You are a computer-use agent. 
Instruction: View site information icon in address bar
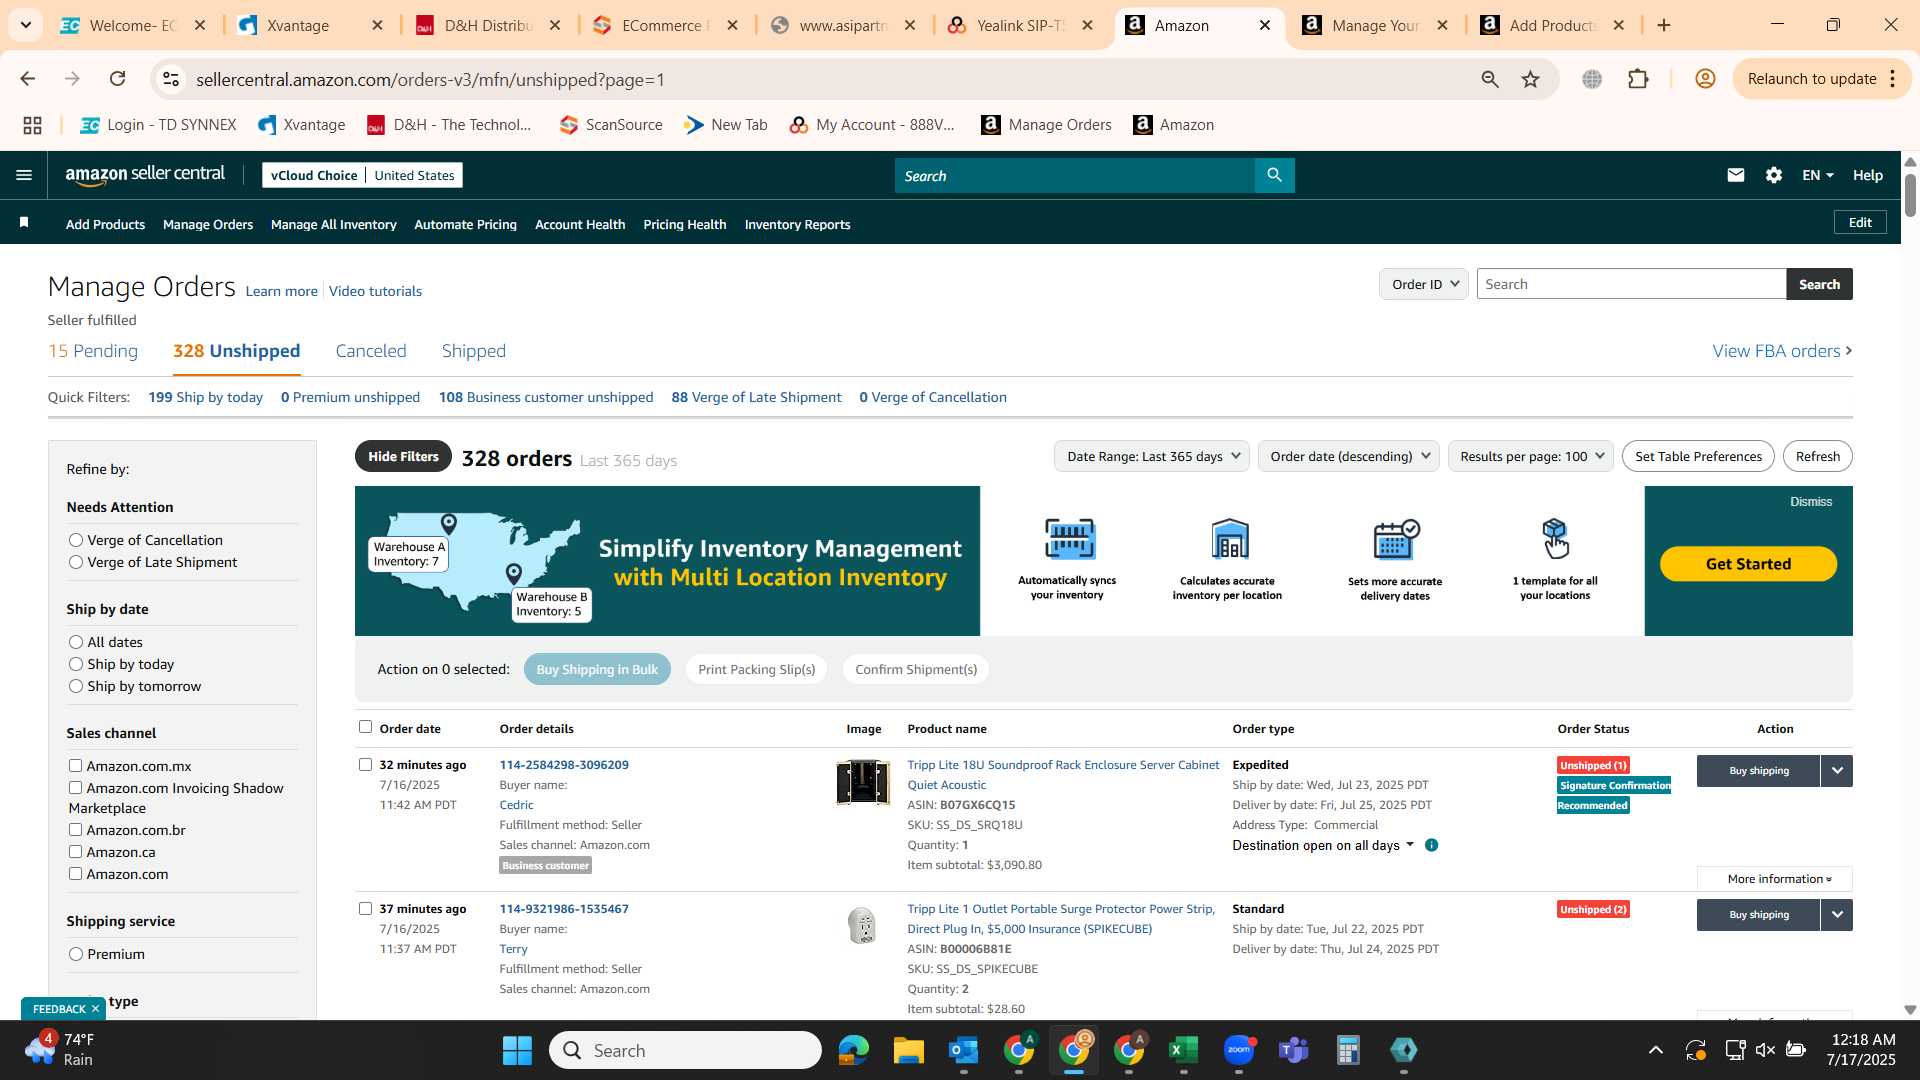(x=171, y=79)
